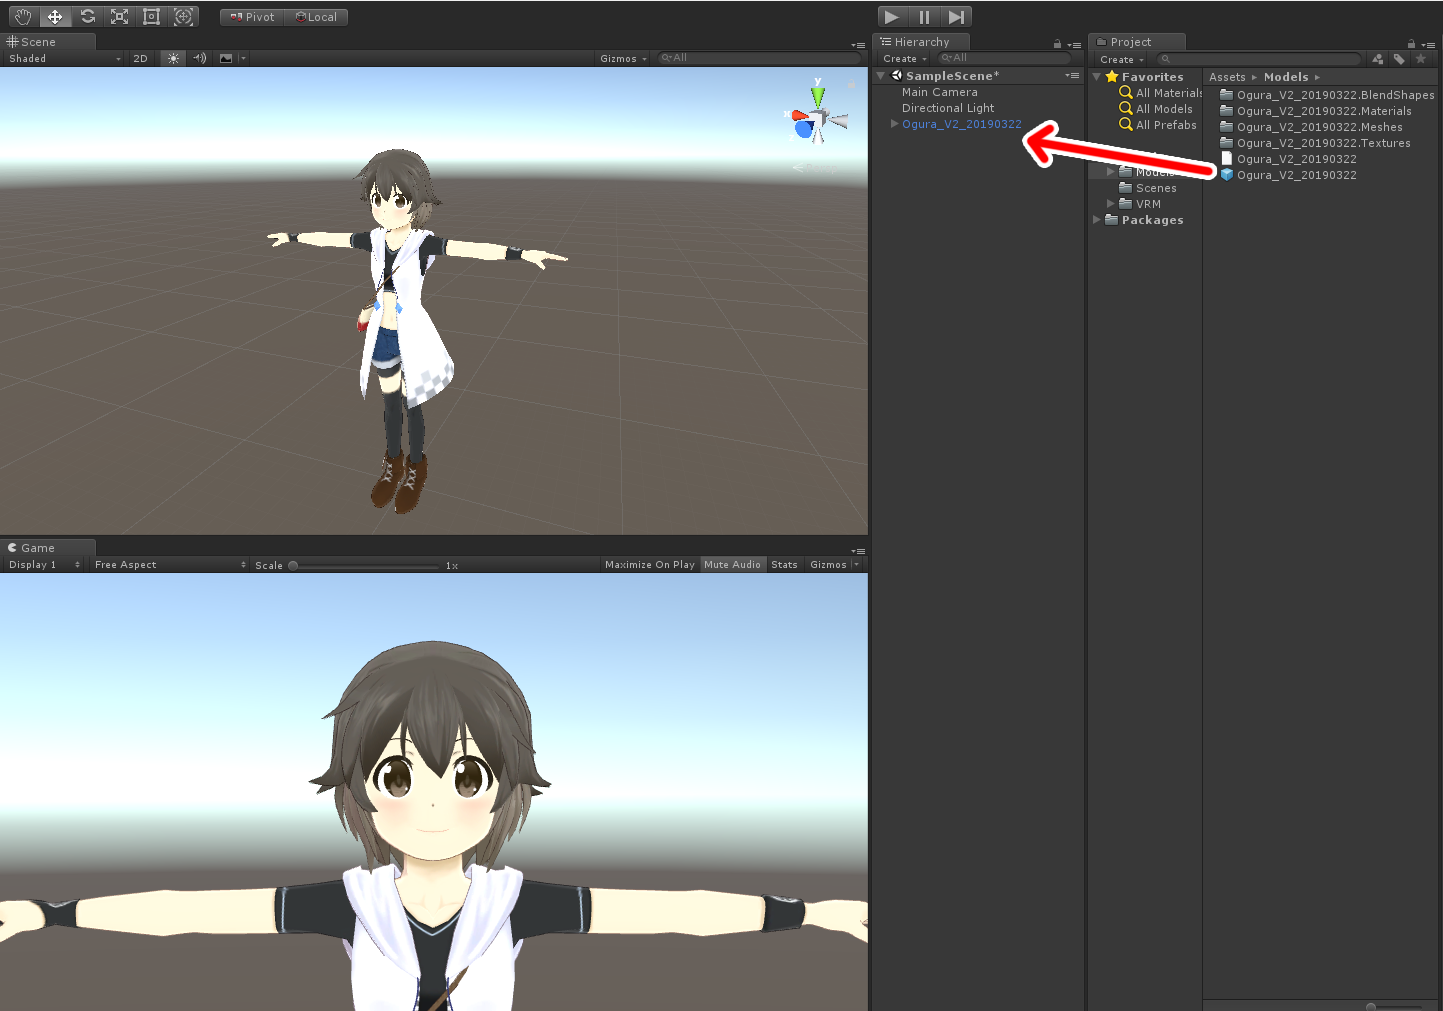Toggle the Stats overlay button

(785, 565)
